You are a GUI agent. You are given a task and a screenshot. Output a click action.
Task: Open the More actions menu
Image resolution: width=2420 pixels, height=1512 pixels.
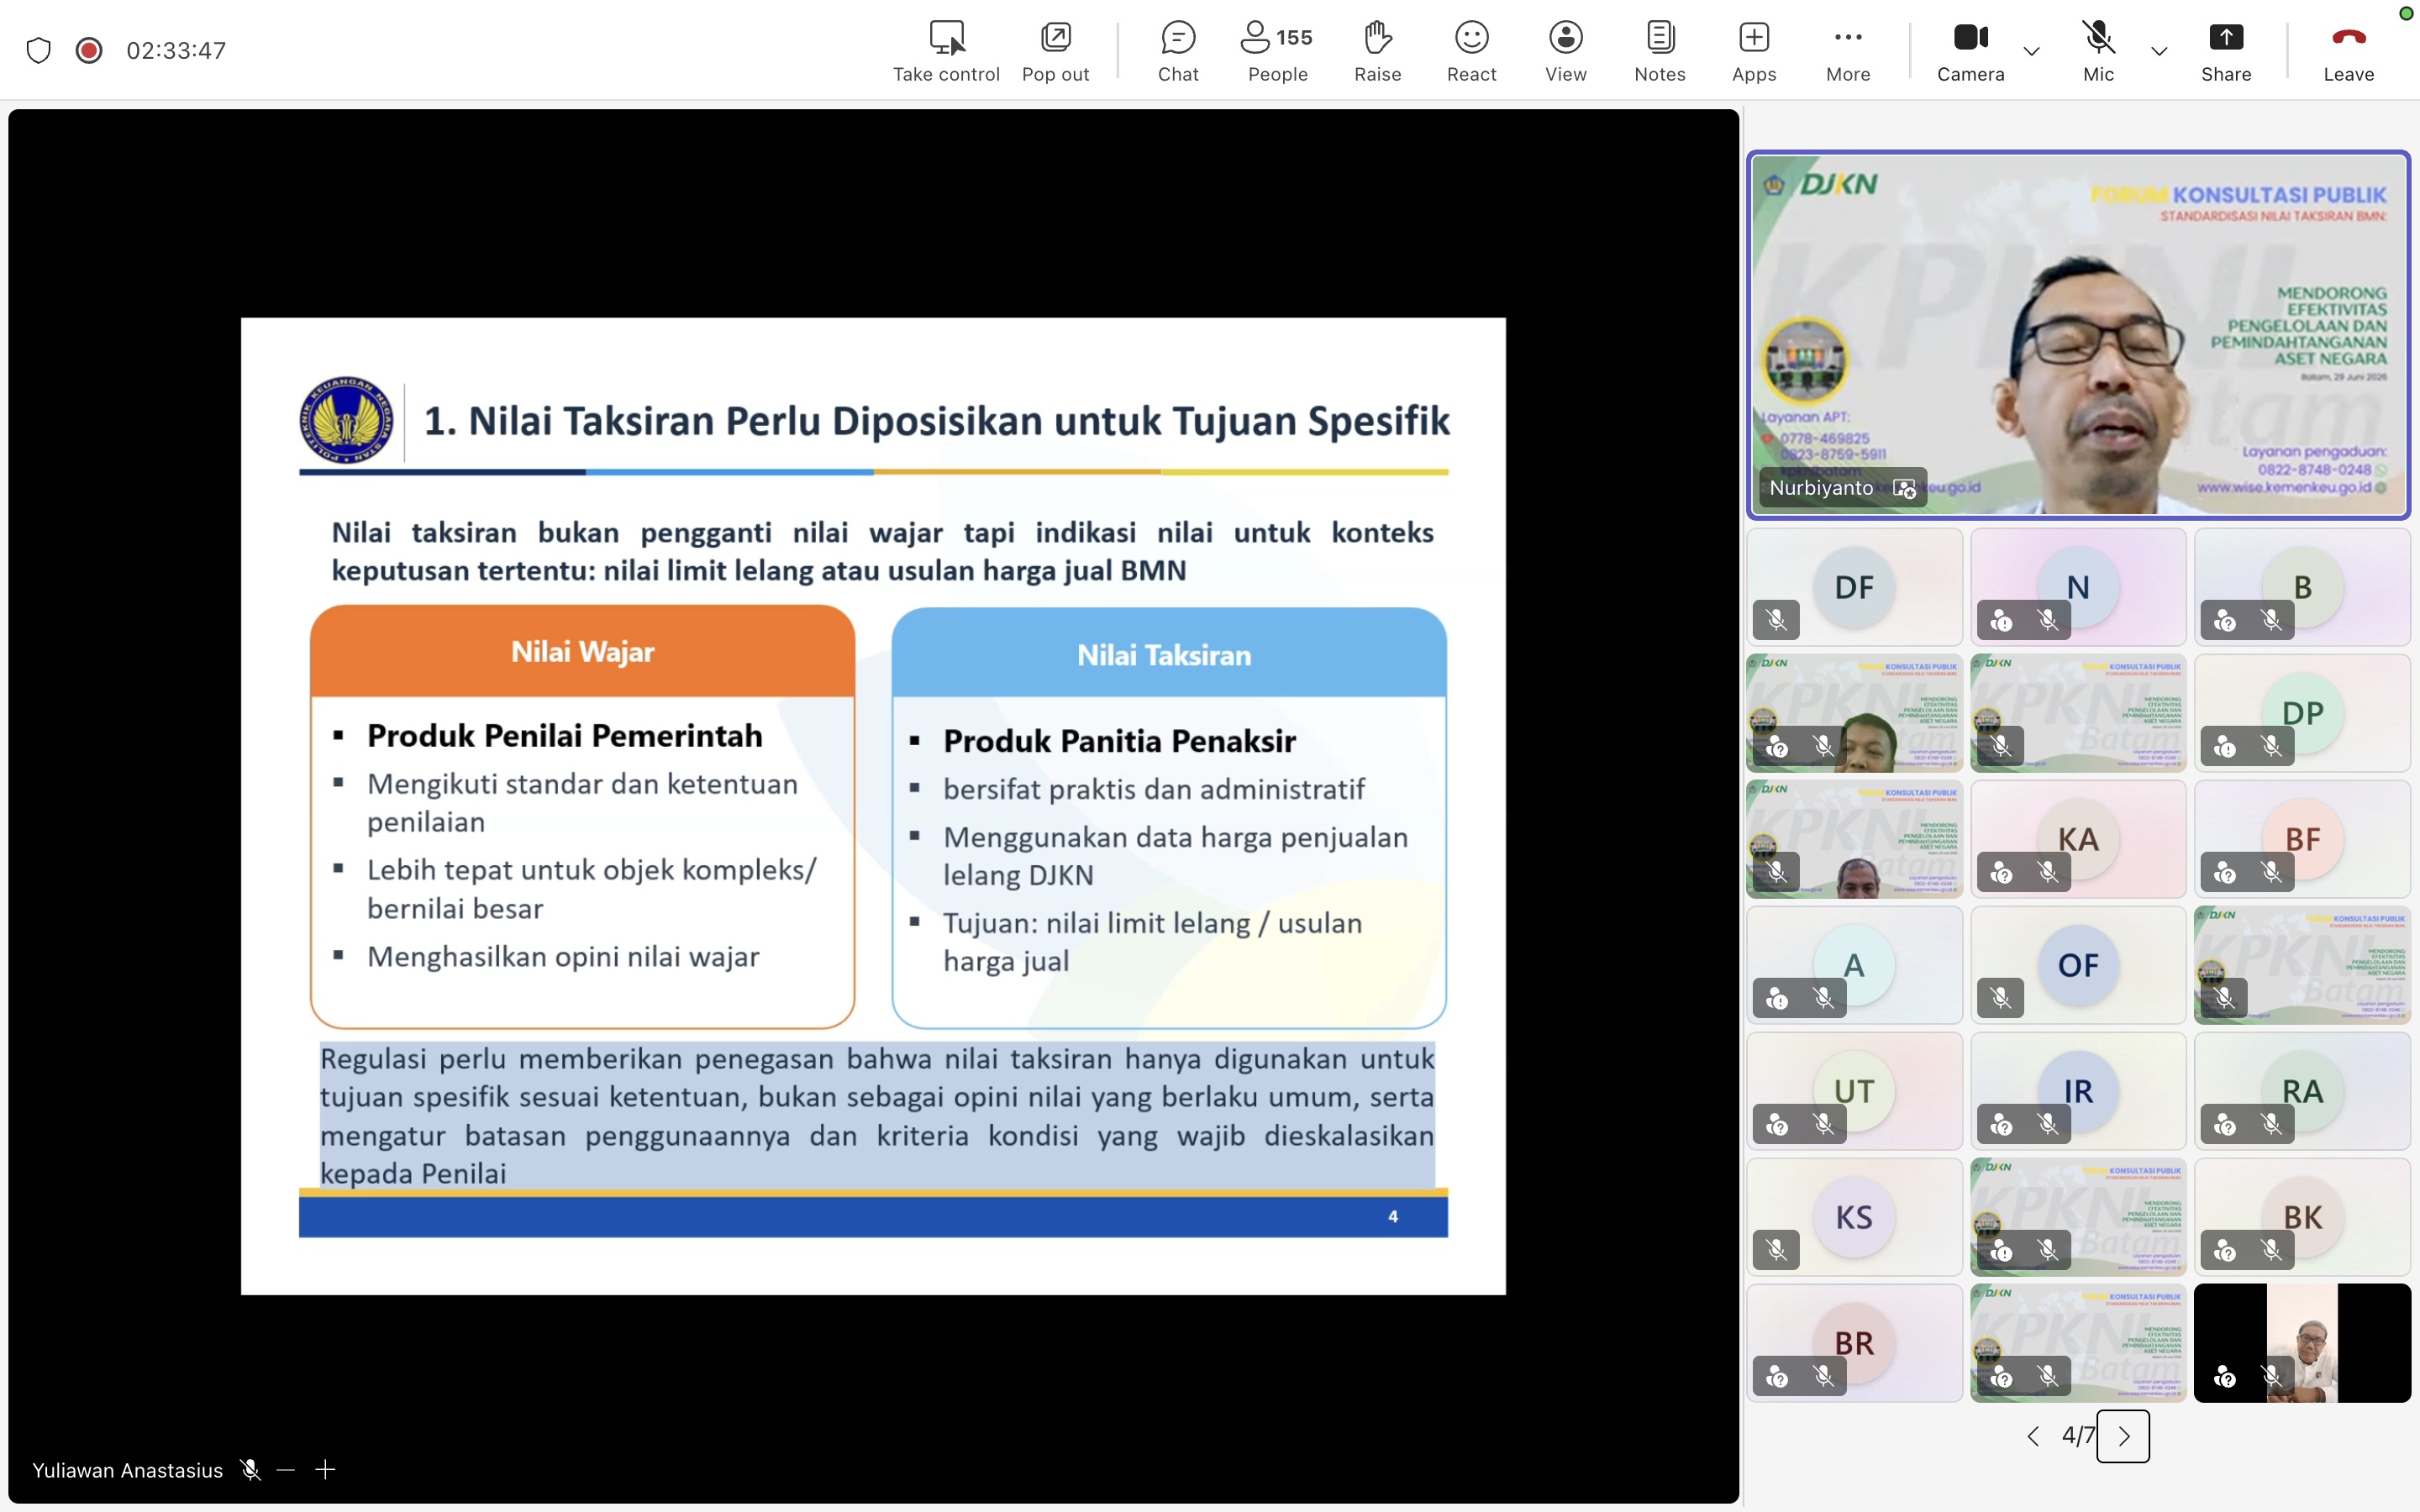click(x=1848, y=50)
